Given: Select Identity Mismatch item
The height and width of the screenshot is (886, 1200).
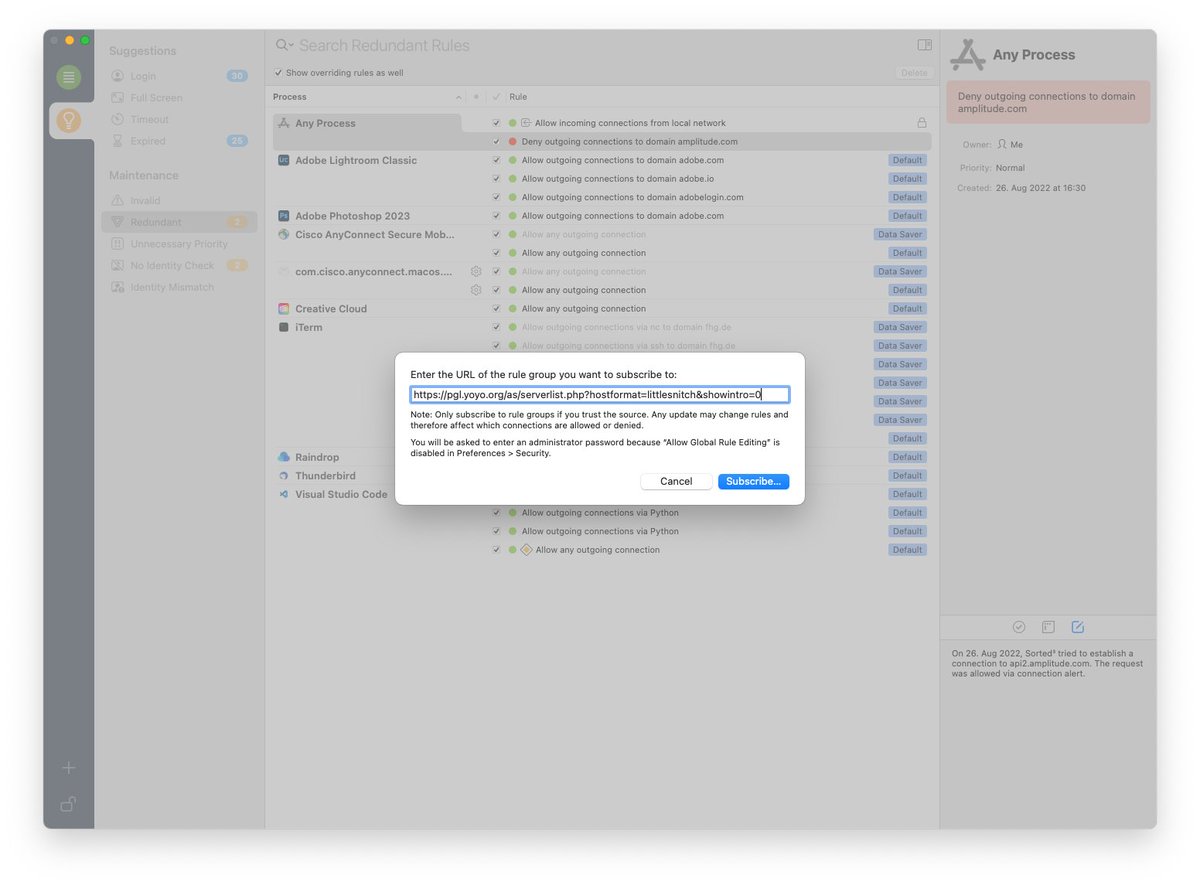Looking at the screenshot, I should [x=179, y=287].
